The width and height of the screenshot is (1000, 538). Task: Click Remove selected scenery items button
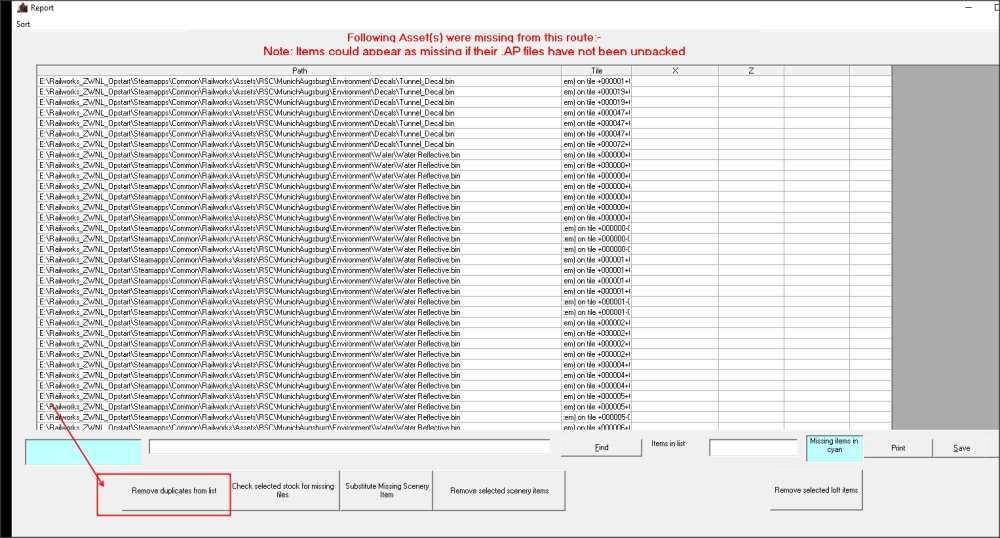499,491
